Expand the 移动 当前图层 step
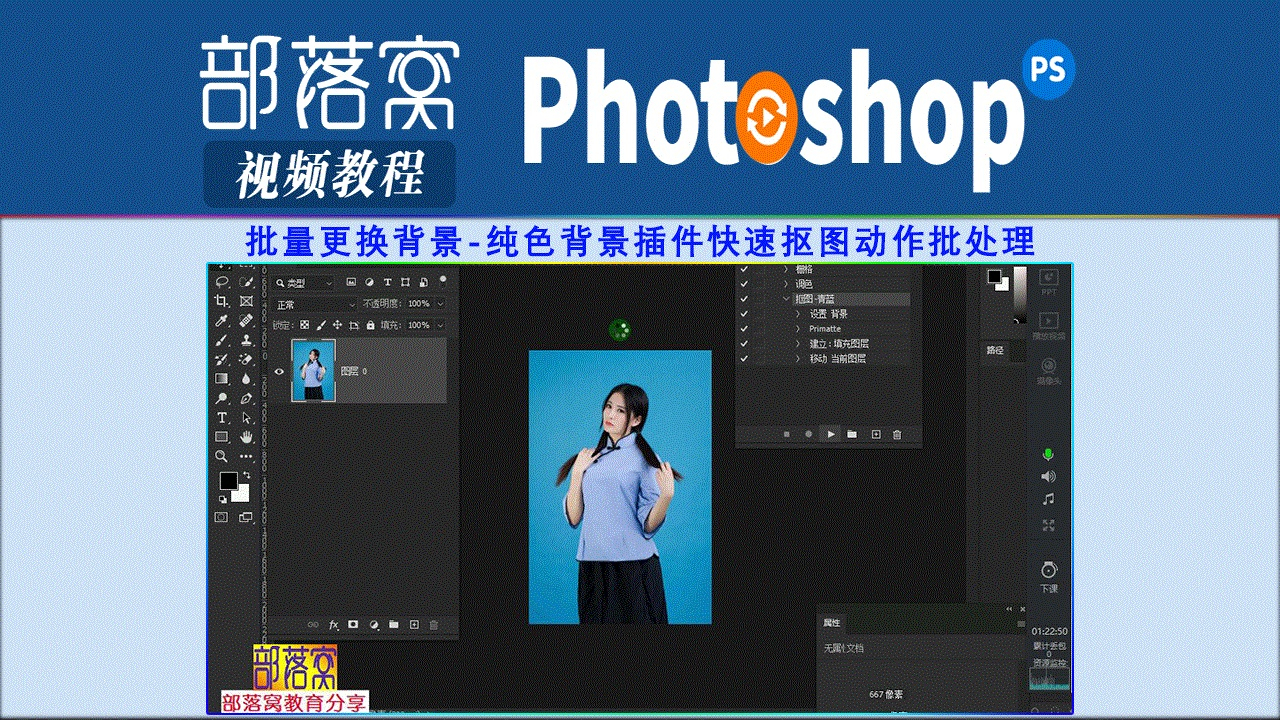The width and height of the screenshot is (1280, 720). (x=798, y=358)
